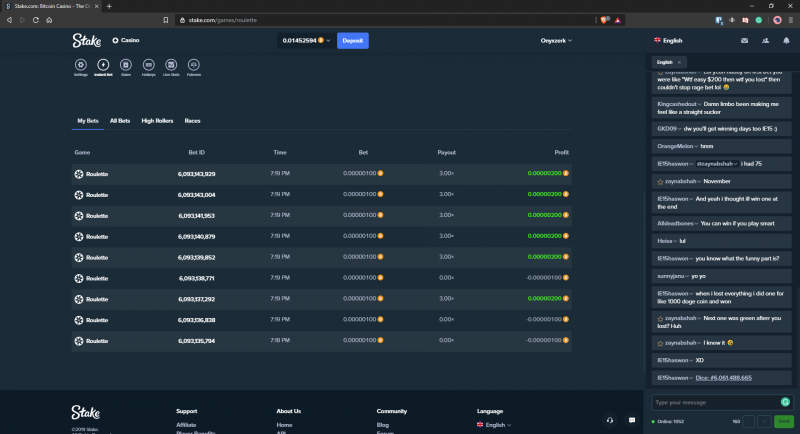The width and height of the screenshot is (800, 434).
Task: Click the Brave Rewards triangle icon
Action: click(x=617, y=20)
